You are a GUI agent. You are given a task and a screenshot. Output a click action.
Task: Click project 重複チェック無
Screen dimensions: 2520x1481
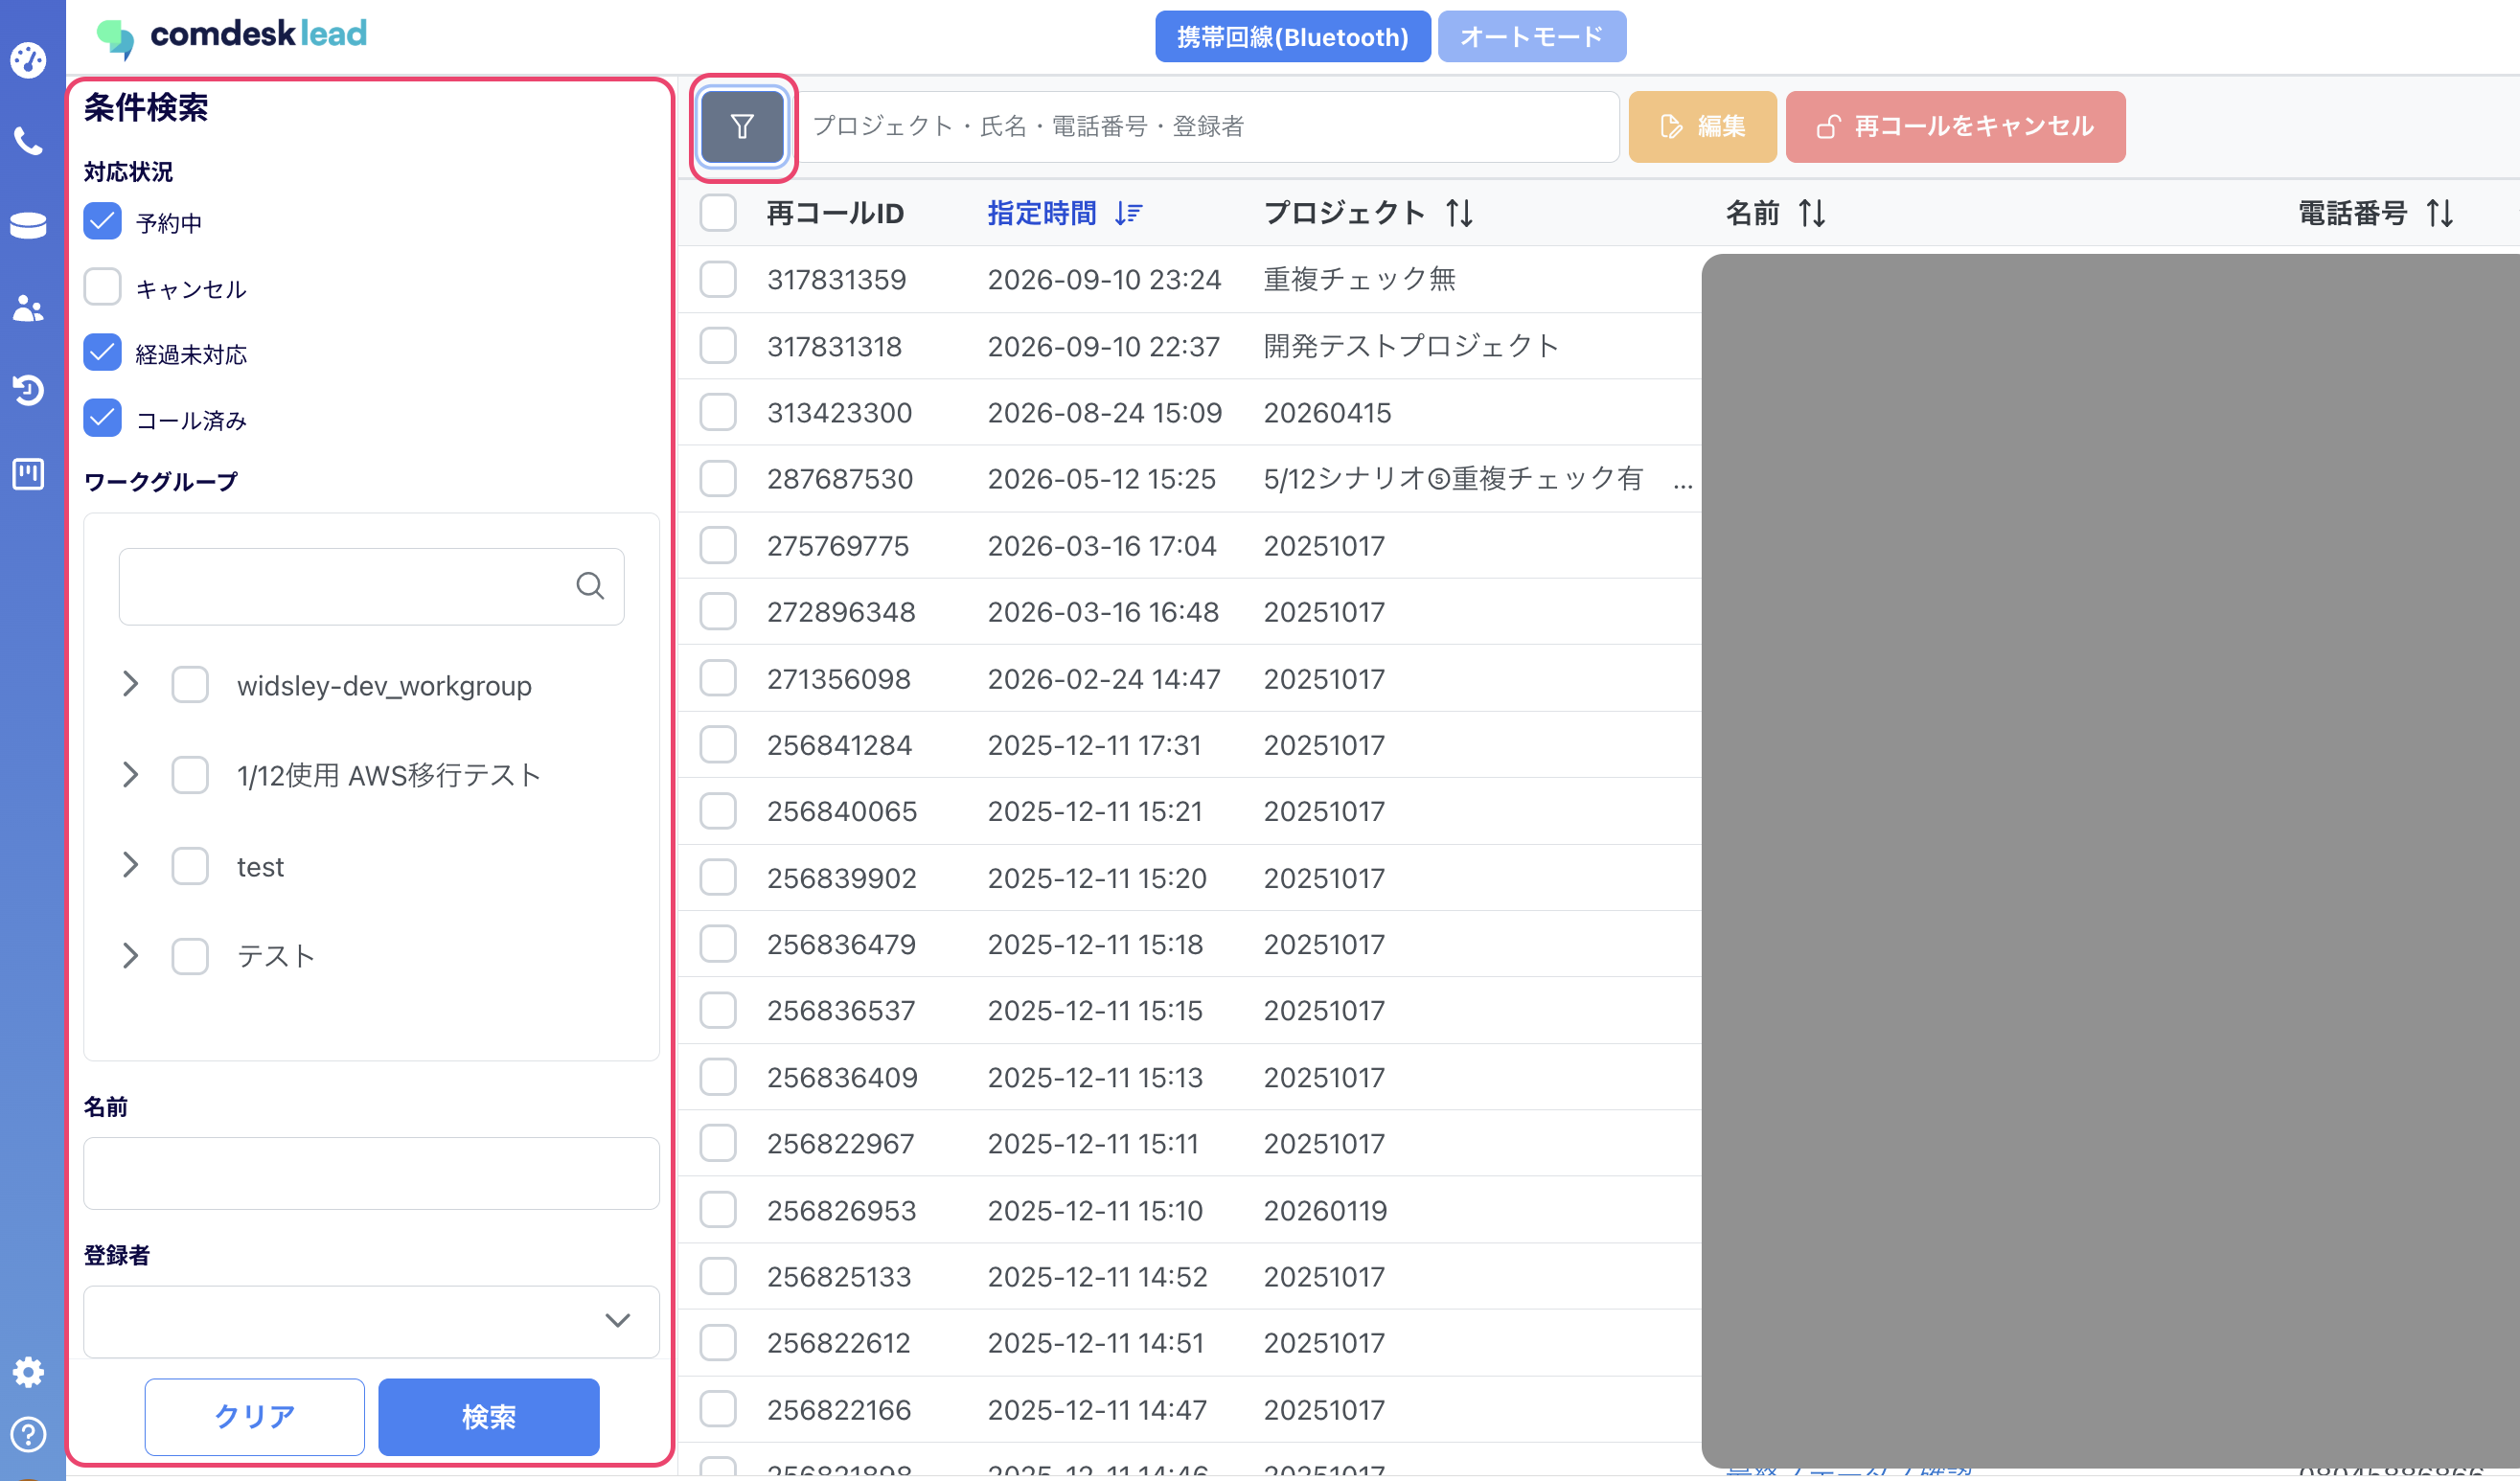point(1359,279)
